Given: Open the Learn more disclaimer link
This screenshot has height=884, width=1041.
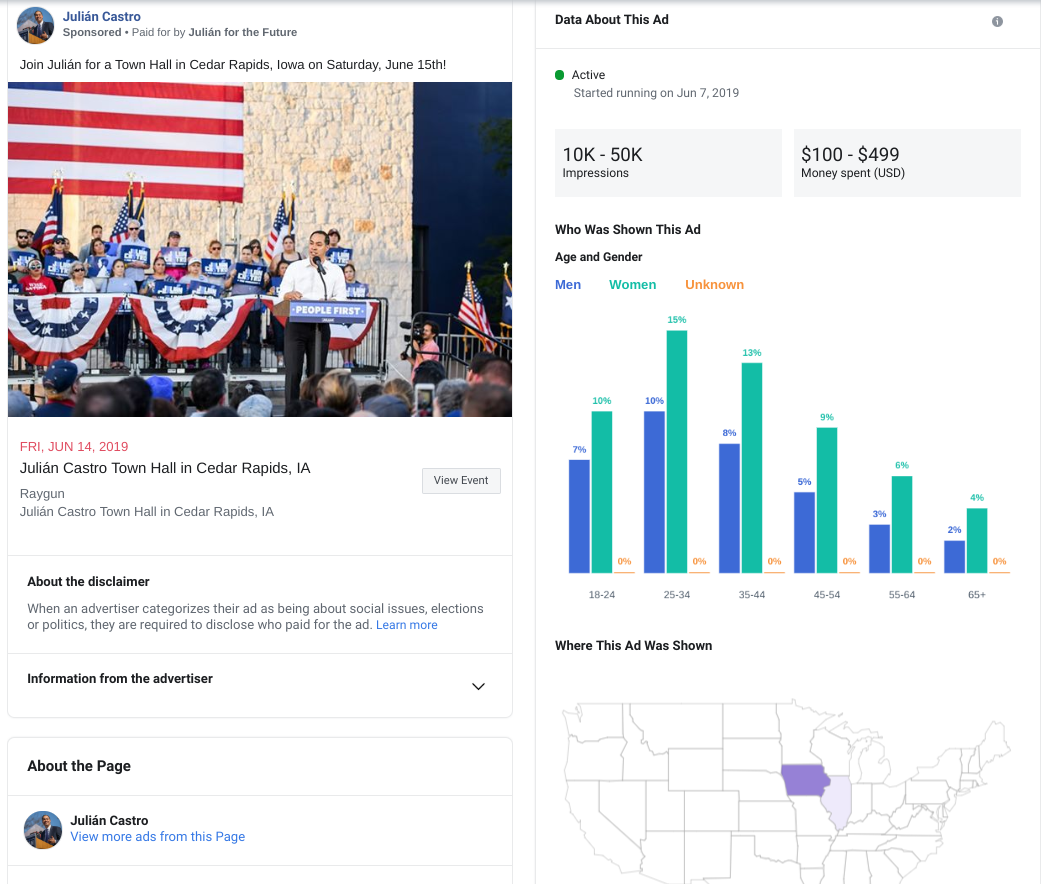Looking at the screenshot, I should pyautogui.click(x=406, y=625).
